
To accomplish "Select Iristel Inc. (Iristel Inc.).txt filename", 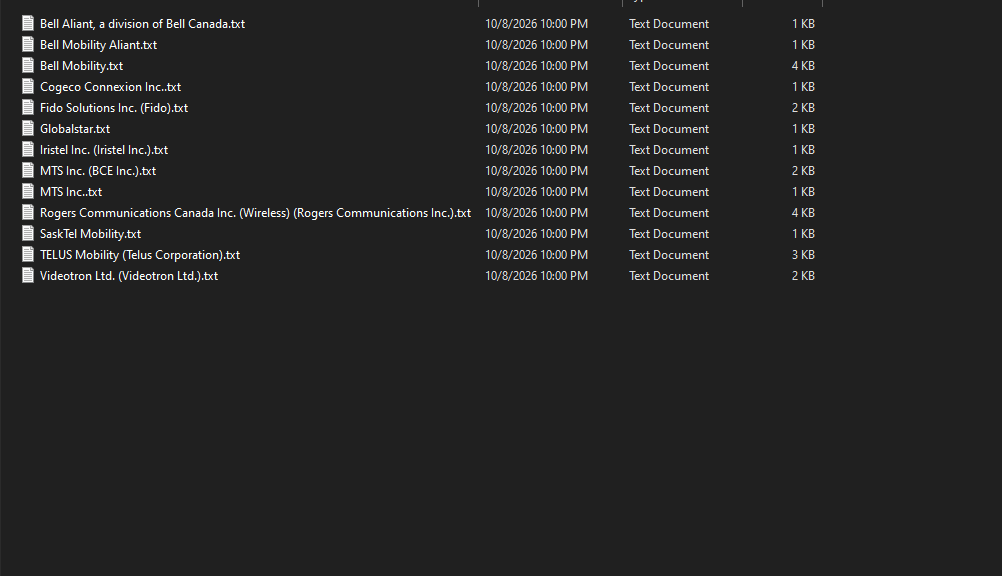I will tap(104, 150).
